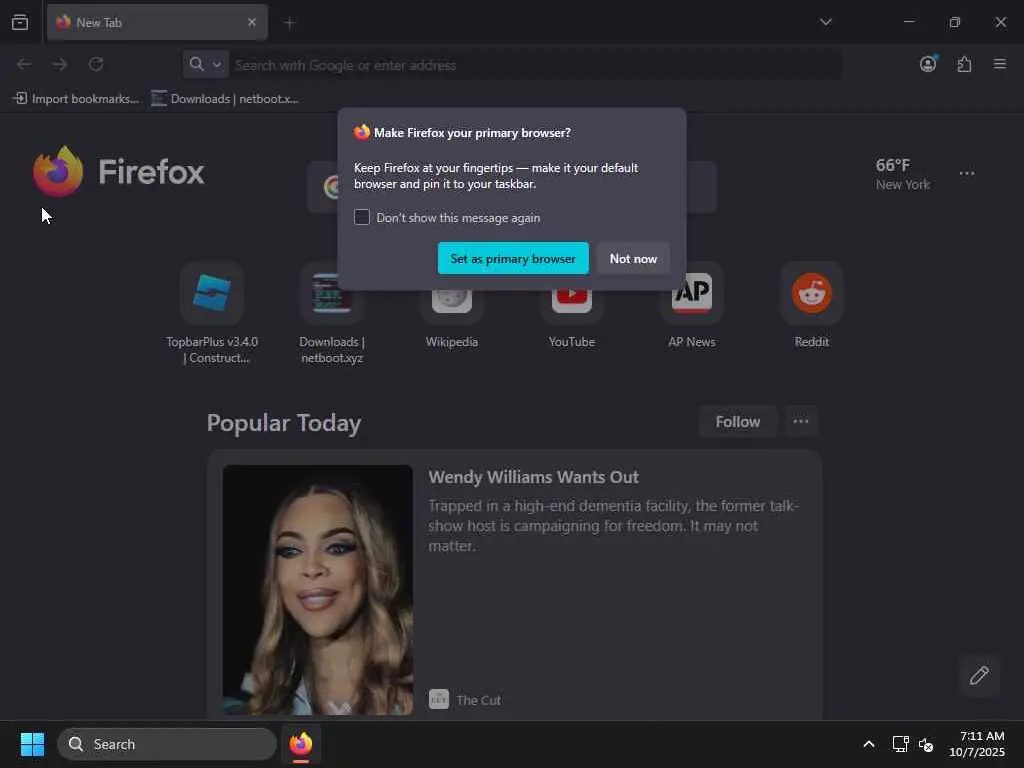
Task: Open the extensions puzzle icon
Action: [x=964, y=64]
